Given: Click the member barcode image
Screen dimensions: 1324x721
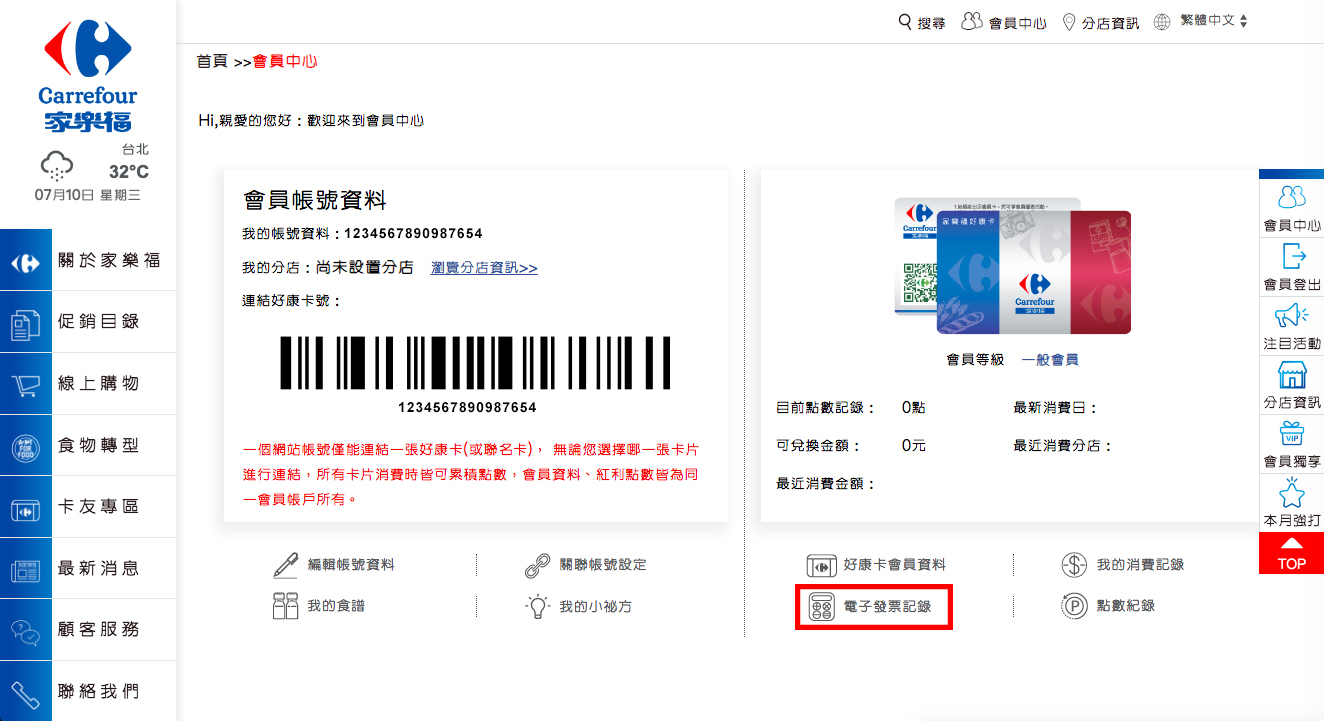Looking at the screenshot, I should tap(475, 362).
